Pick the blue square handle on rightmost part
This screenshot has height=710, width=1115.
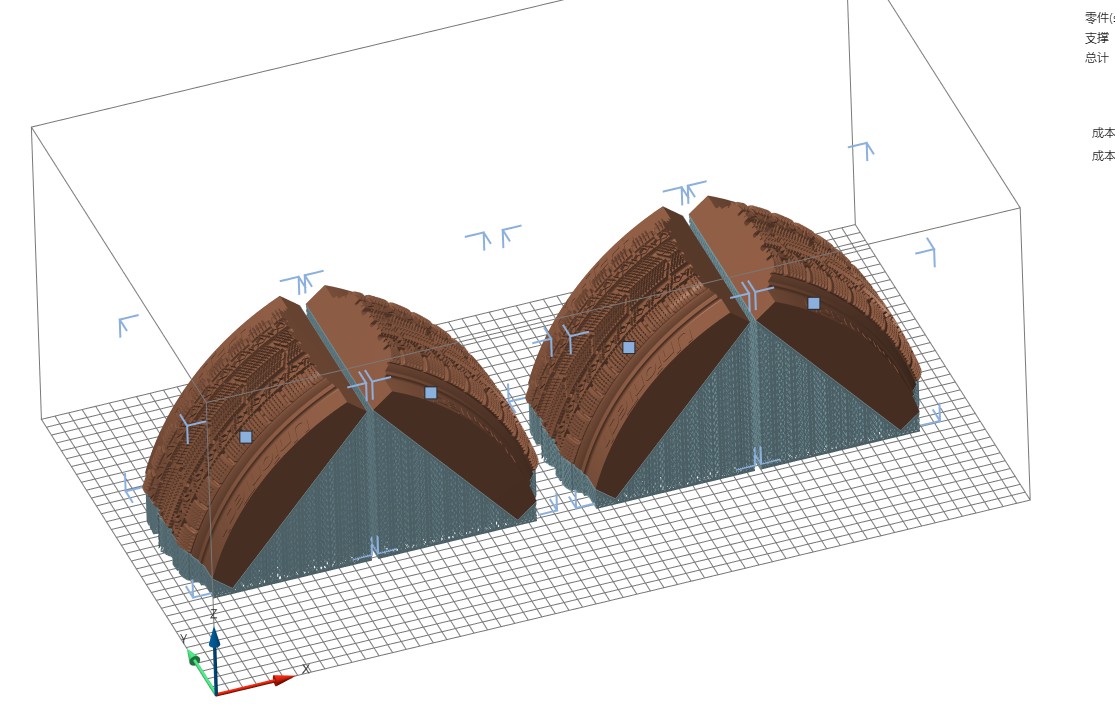coord(814,303)
